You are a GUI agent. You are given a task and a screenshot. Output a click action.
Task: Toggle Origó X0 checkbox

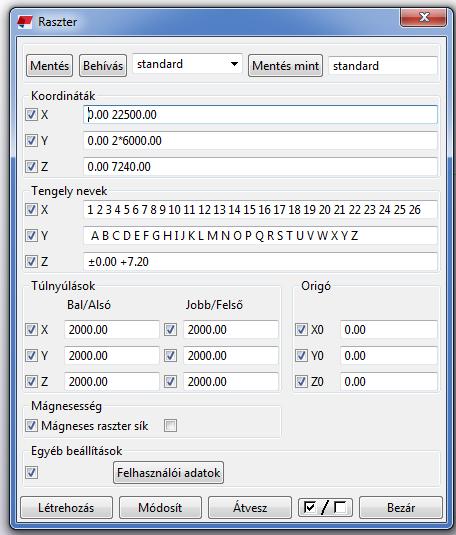point(301,330)
